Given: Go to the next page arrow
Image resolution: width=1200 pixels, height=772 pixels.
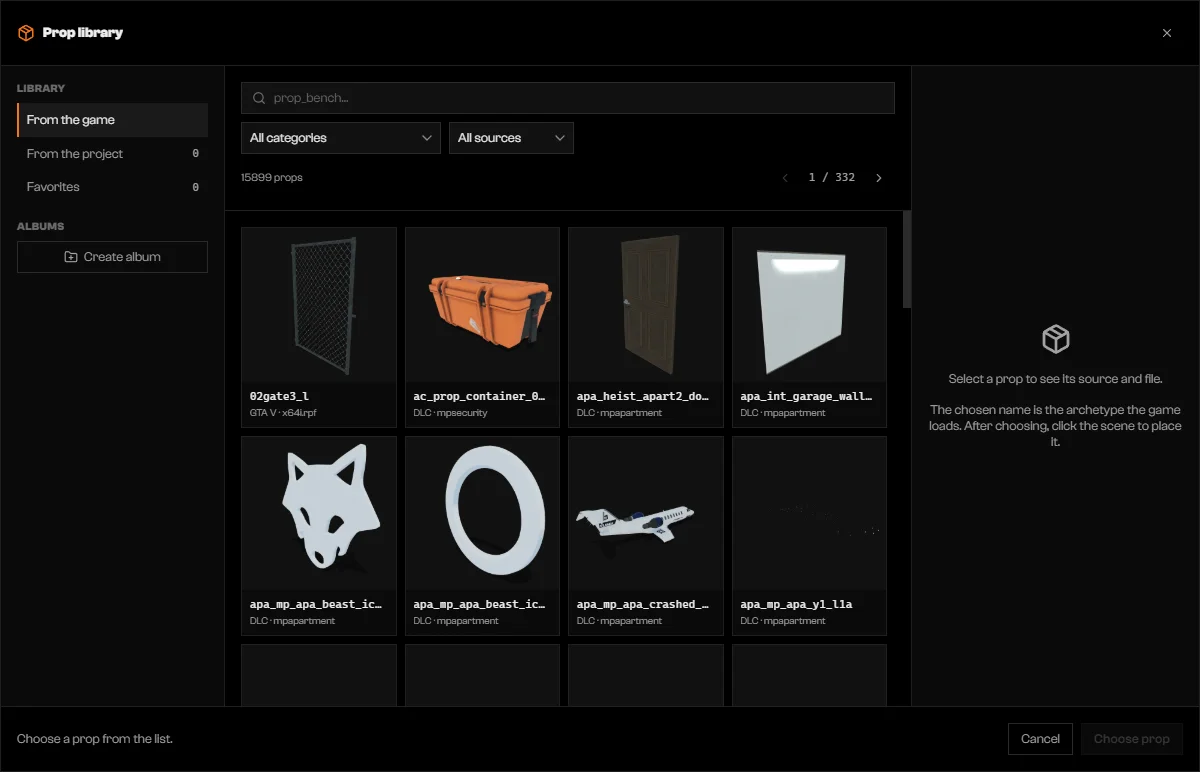Looking at the screenshot, I should (879, 178).
